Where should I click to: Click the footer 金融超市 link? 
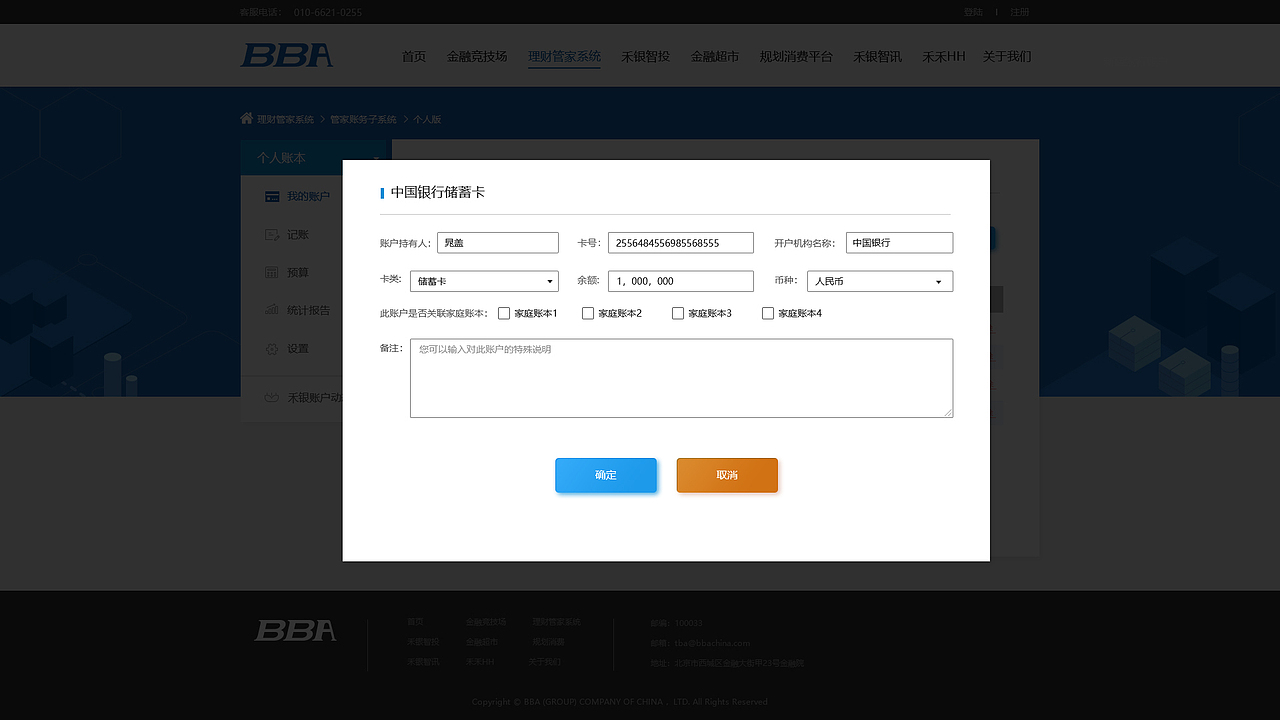pyautogui.click(x=482, y=642)
